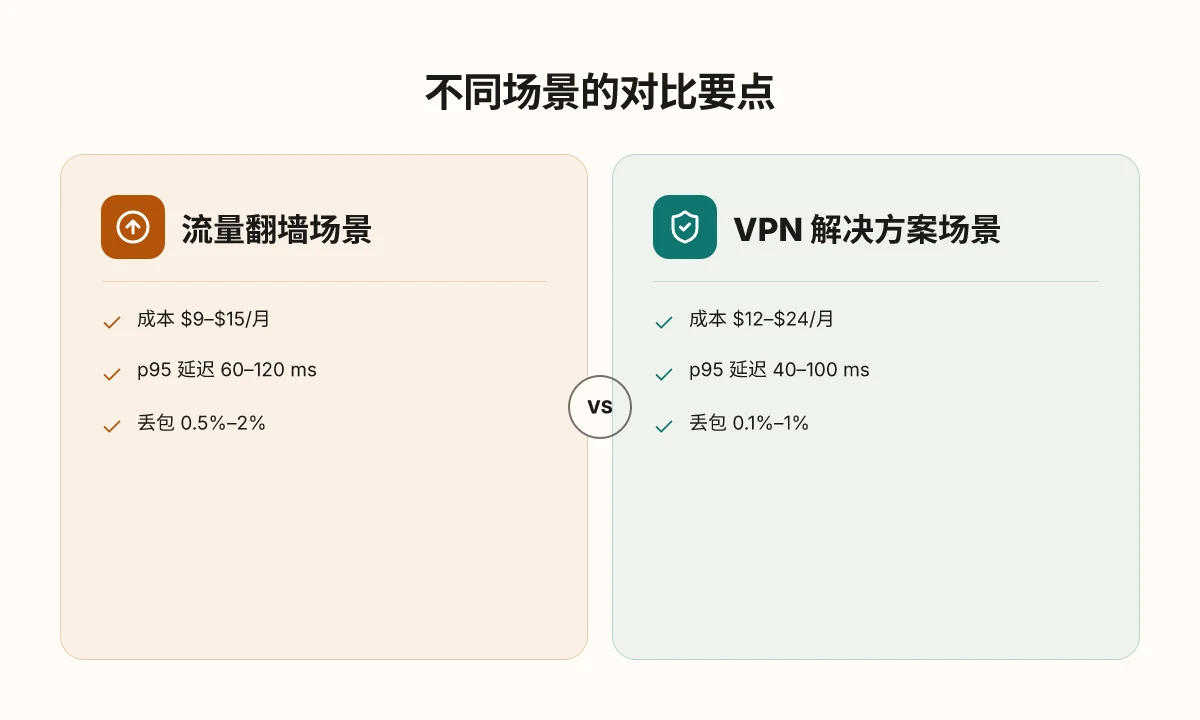The width and height of the screenshot is (1200, 720).
Task: Select the VPN 解决方案场景 heading
Action: click(867, 229)
